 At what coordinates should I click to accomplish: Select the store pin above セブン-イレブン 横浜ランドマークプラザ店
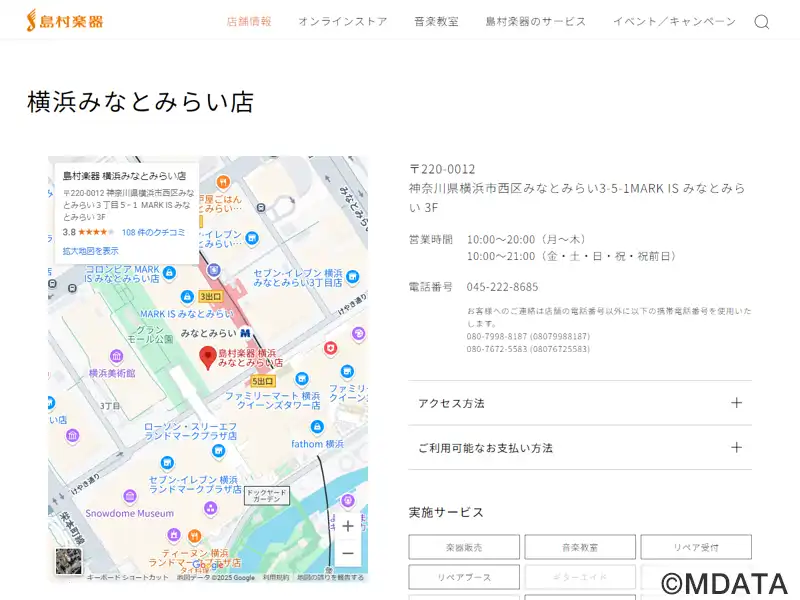coord(167,463)
